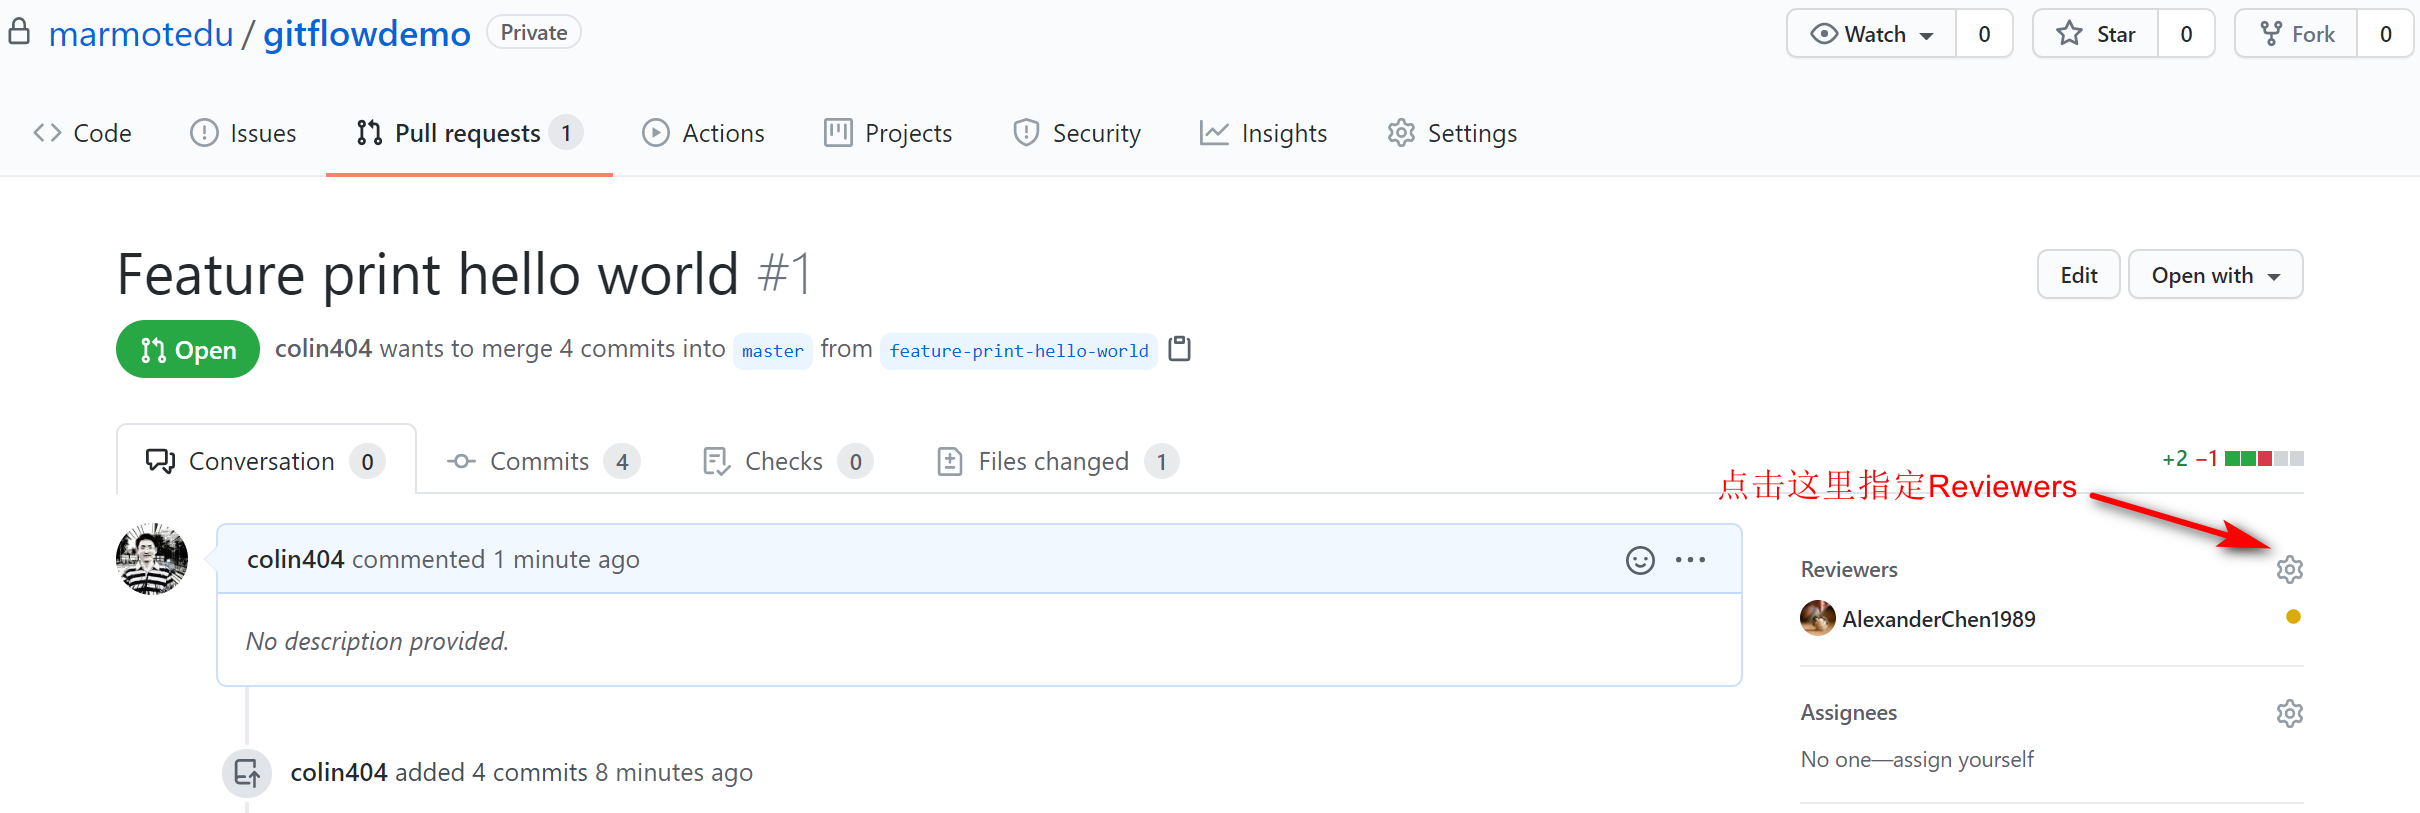Expand the Open with dropdown
The height and width of the screenshot is (813, 2420).
pos(2215,275)
